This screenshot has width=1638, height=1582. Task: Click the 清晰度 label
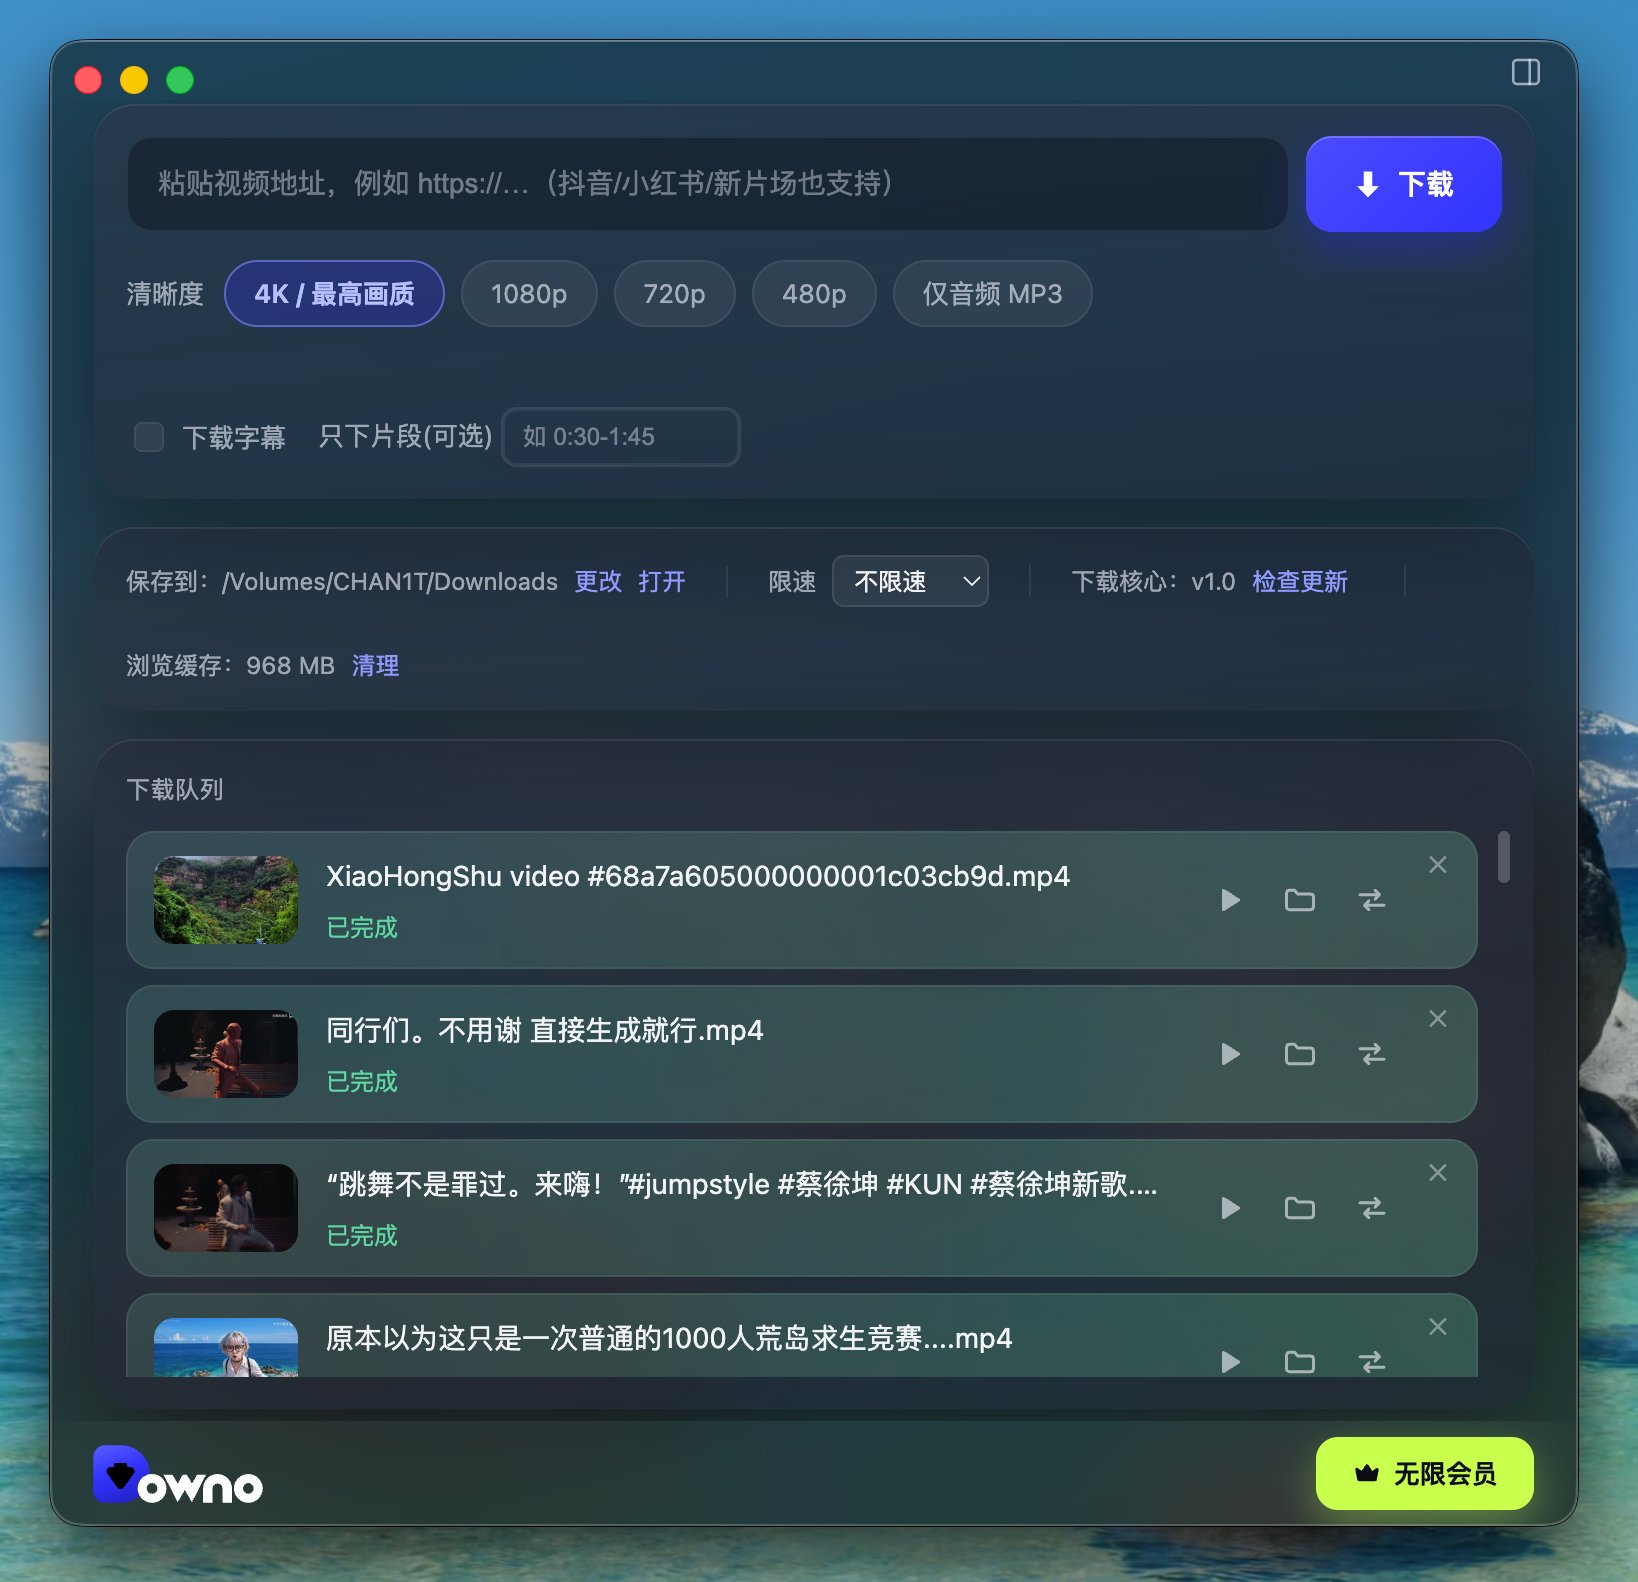165,294
